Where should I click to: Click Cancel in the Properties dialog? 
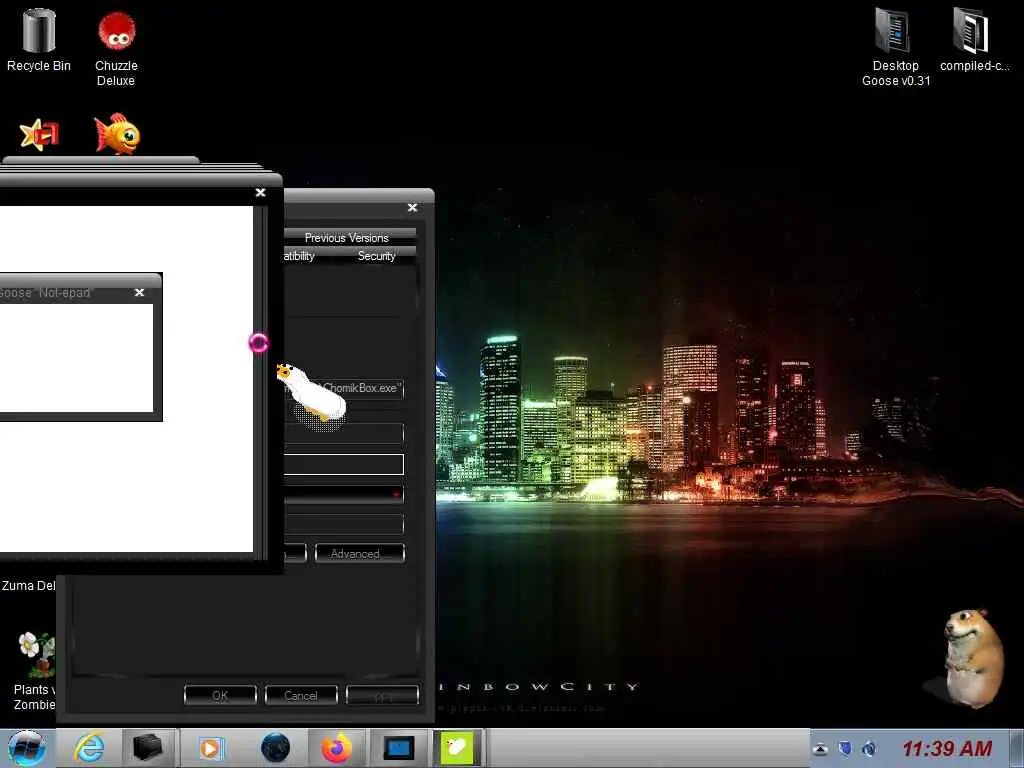click(x=301, y=696)
